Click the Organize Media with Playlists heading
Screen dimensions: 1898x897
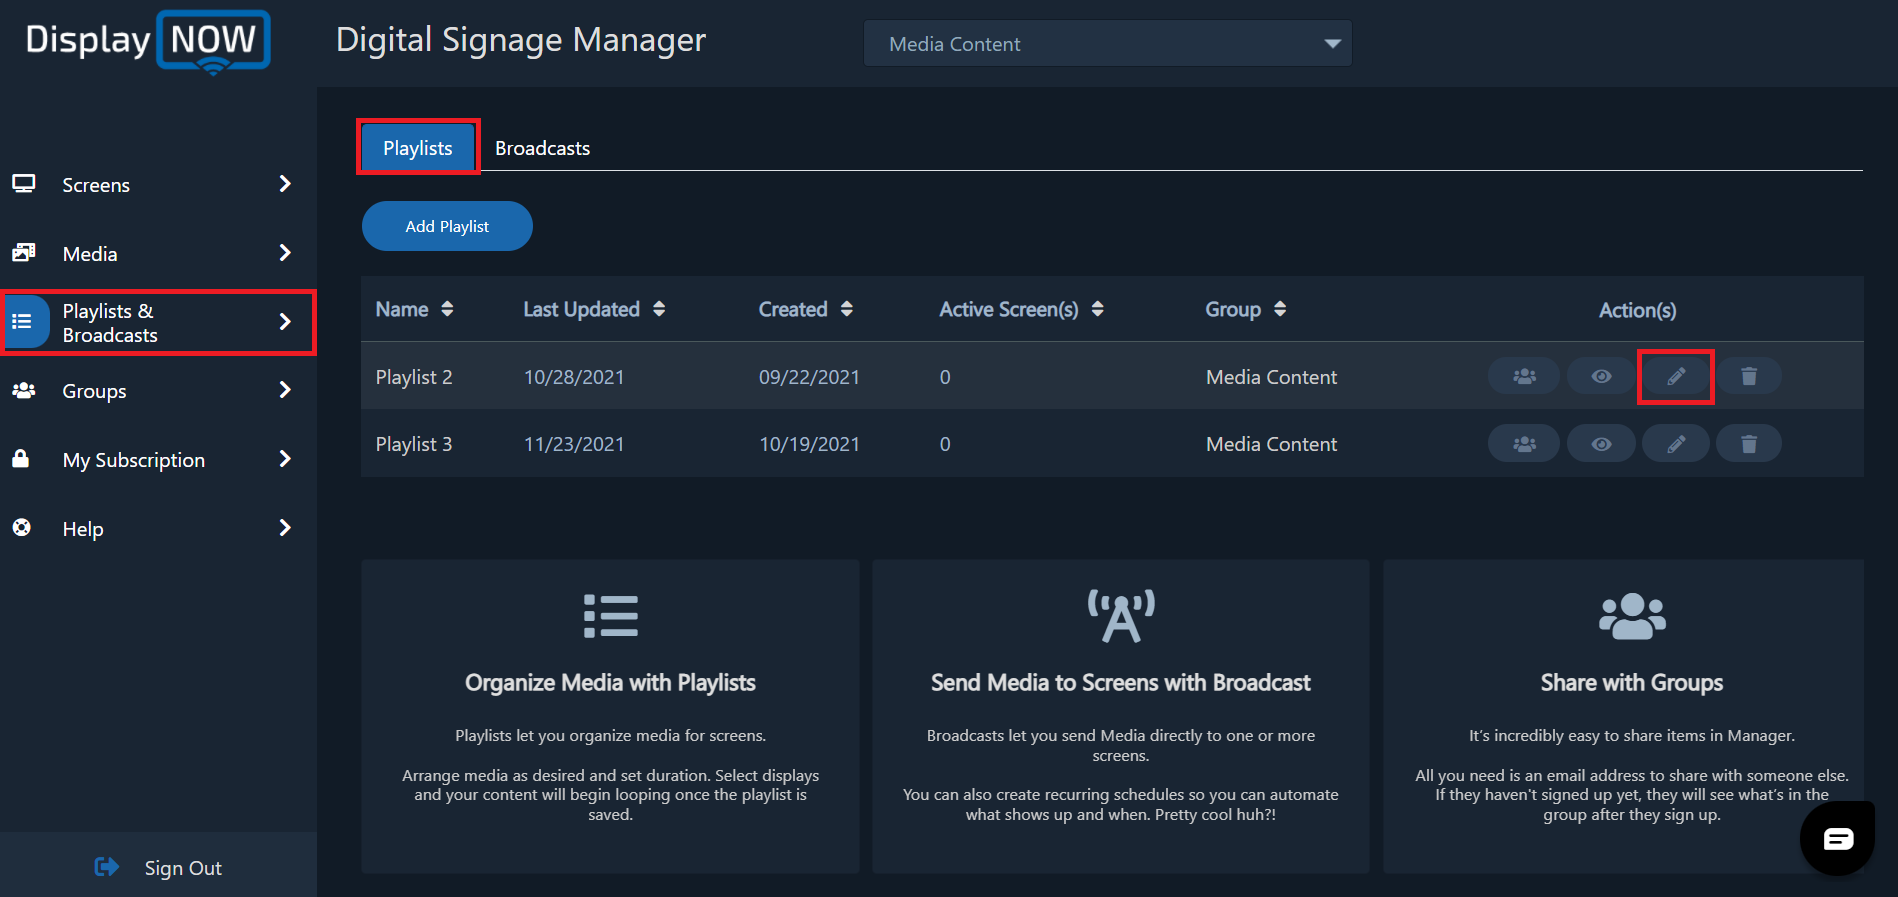(610, 683)
